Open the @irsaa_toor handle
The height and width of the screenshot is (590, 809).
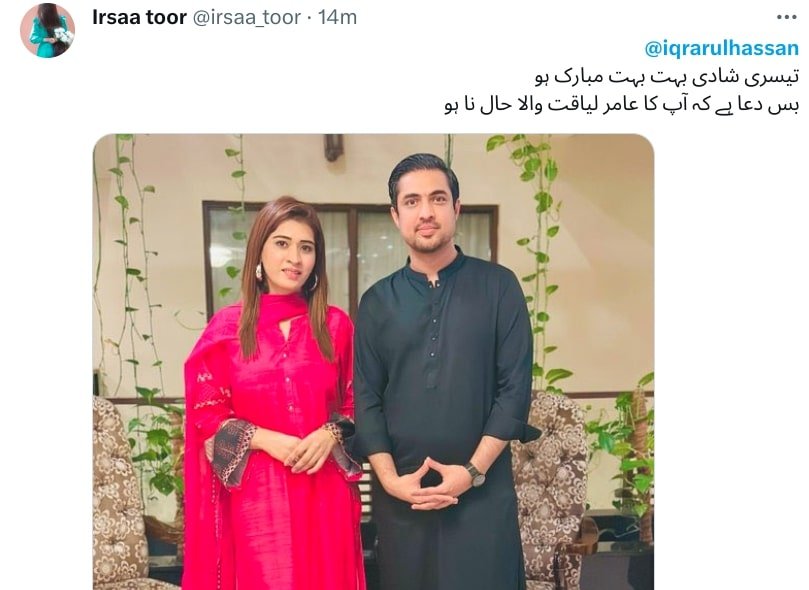(247, 18)
